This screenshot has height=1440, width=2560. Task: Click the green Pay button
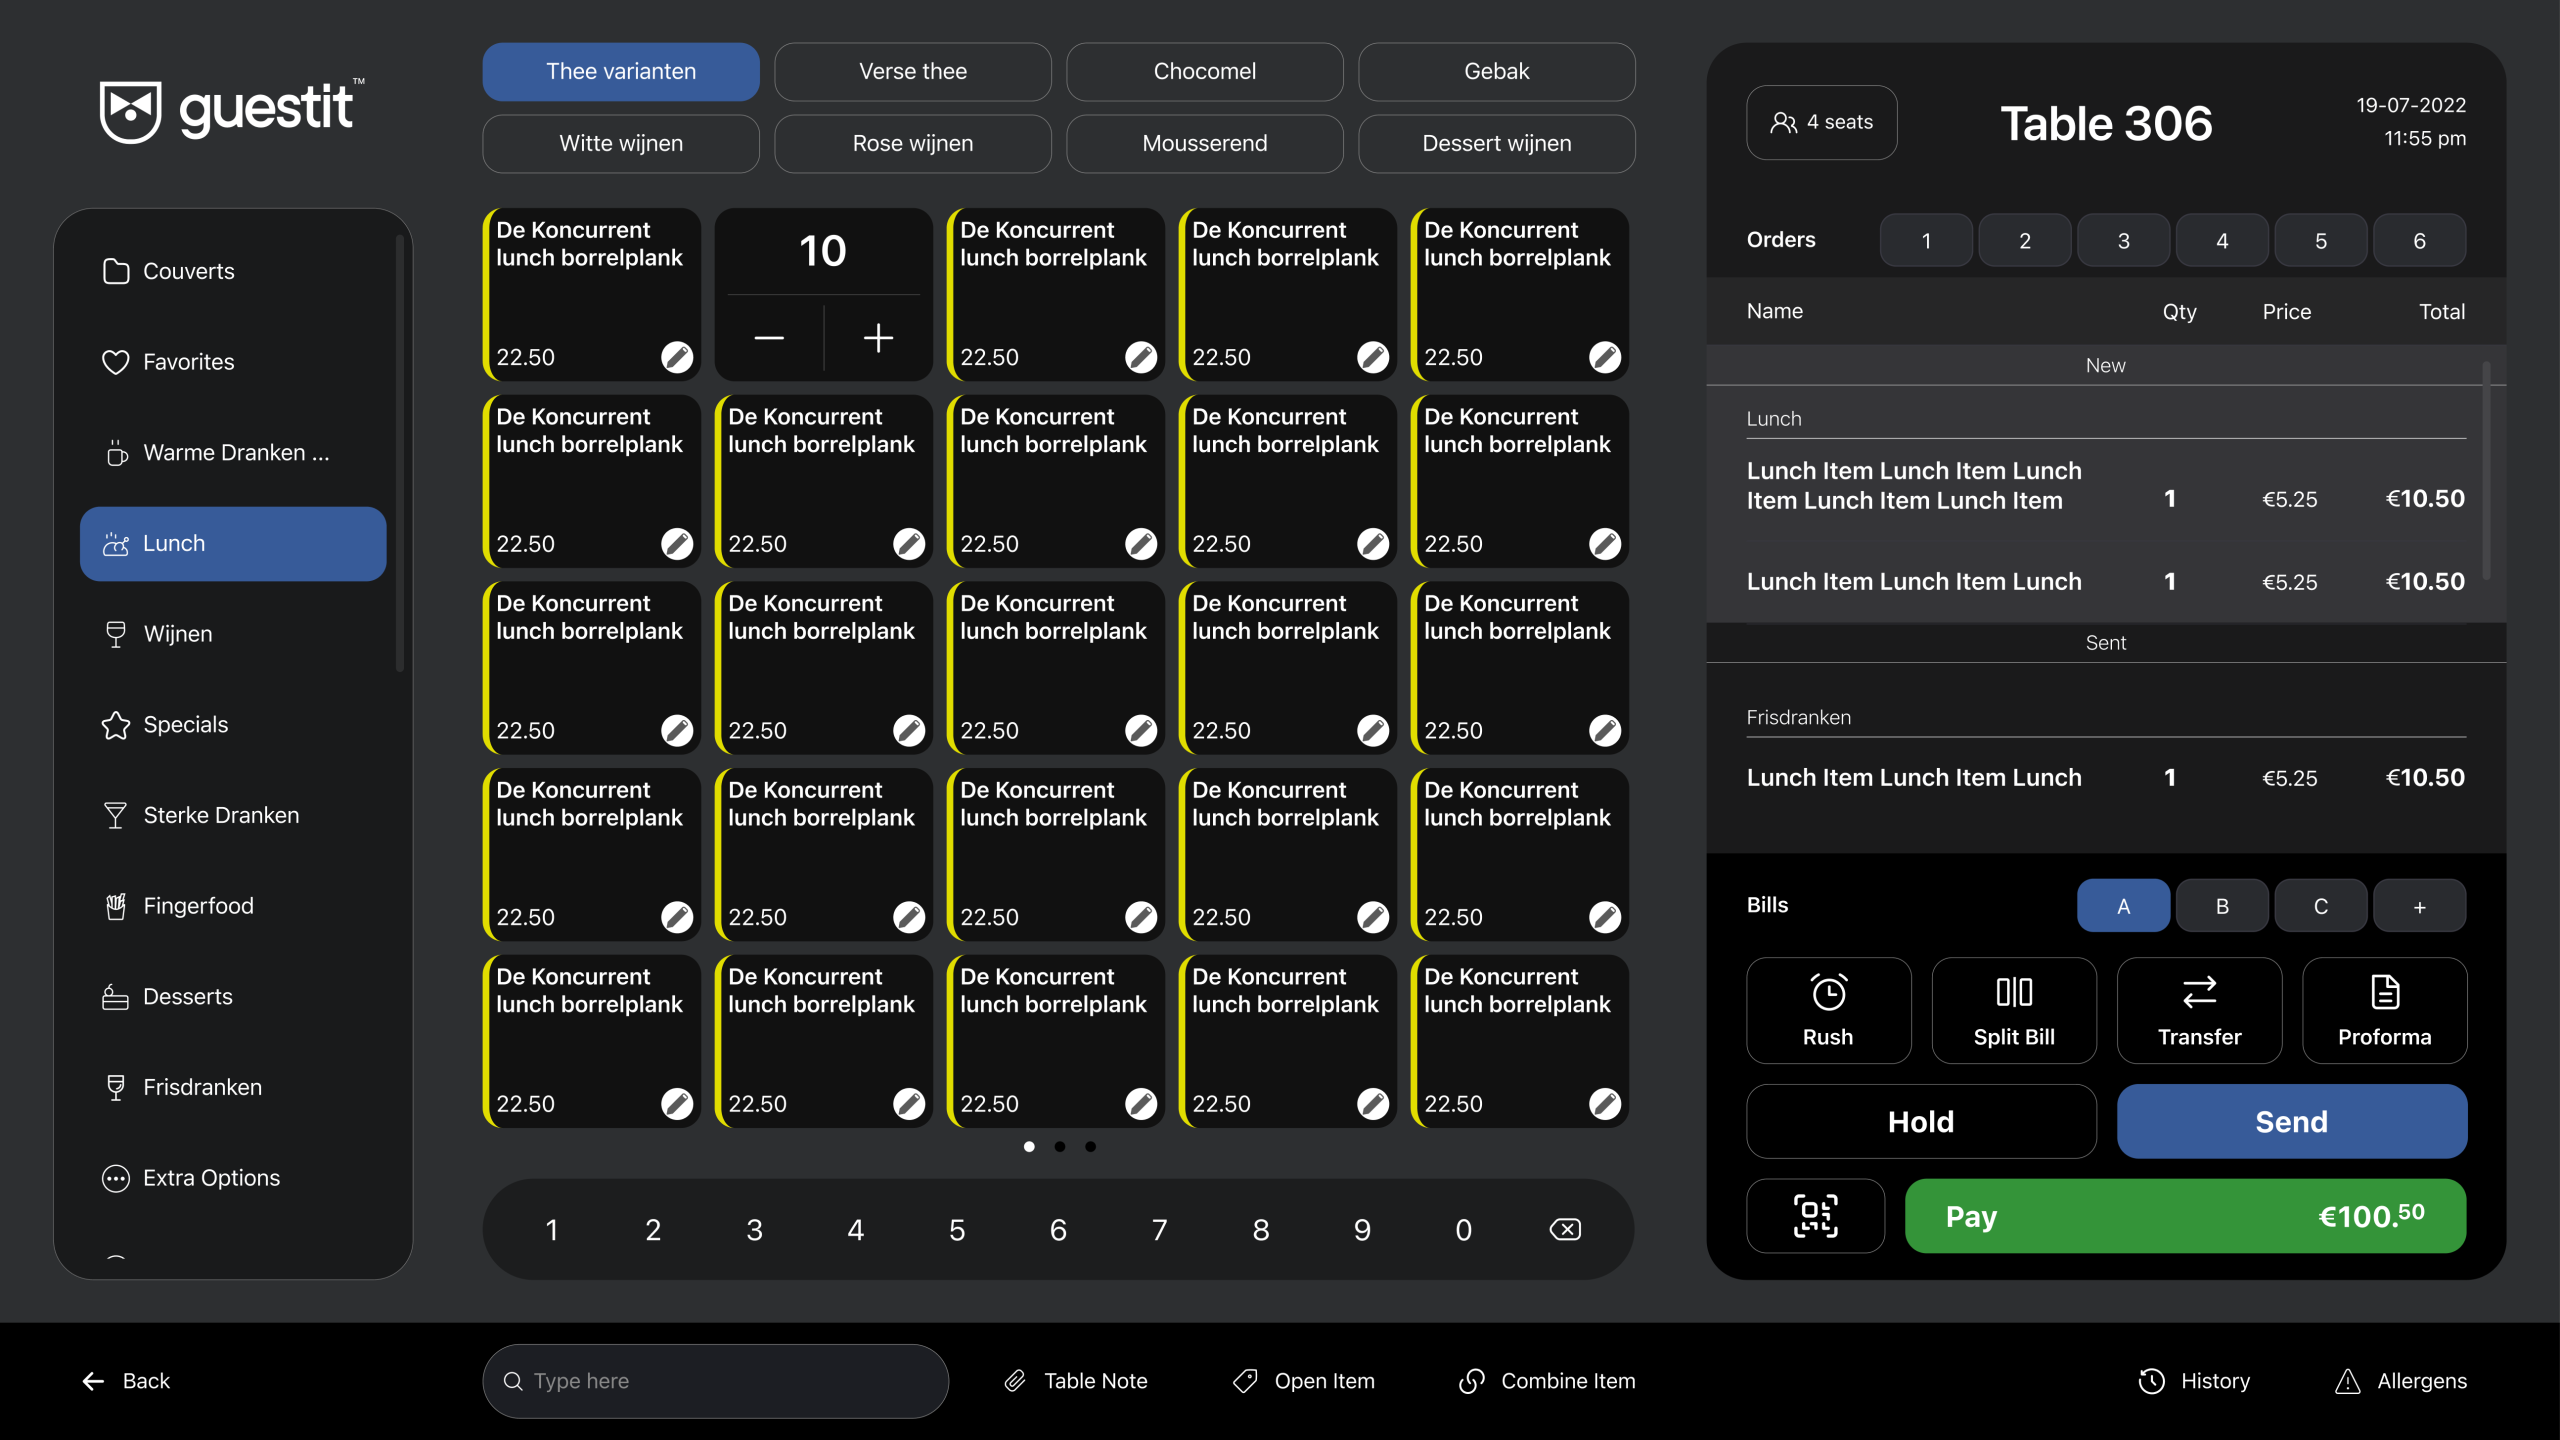2185,1216
